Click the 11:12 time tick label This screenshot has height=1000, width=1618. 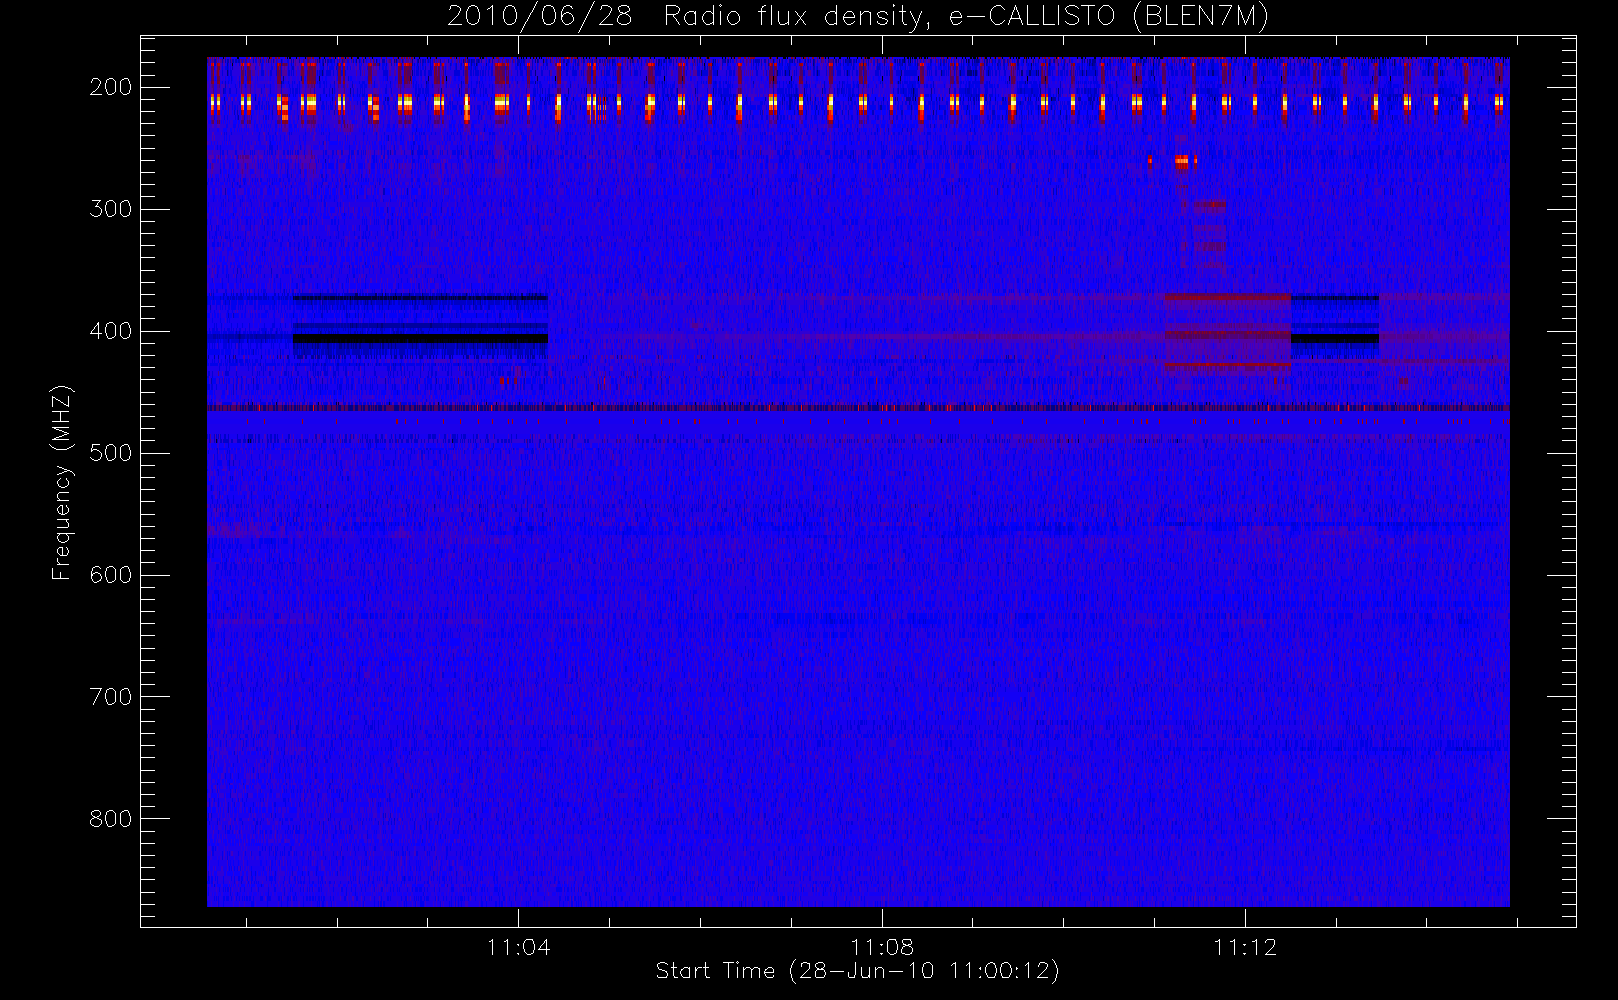[1245, 947]
